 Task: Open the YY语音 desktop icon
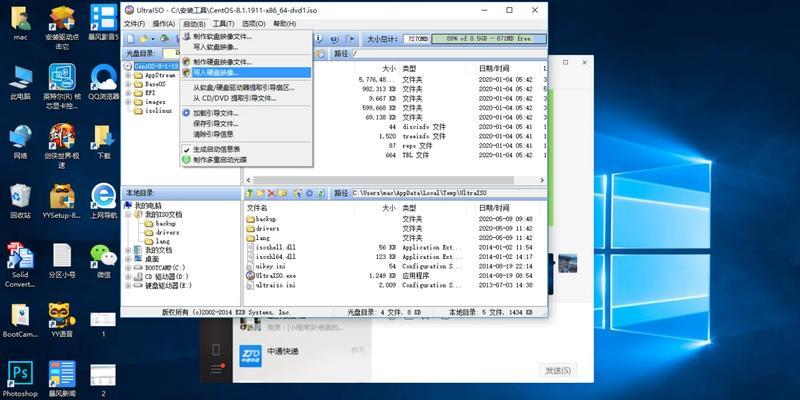[x=62, y=320]
